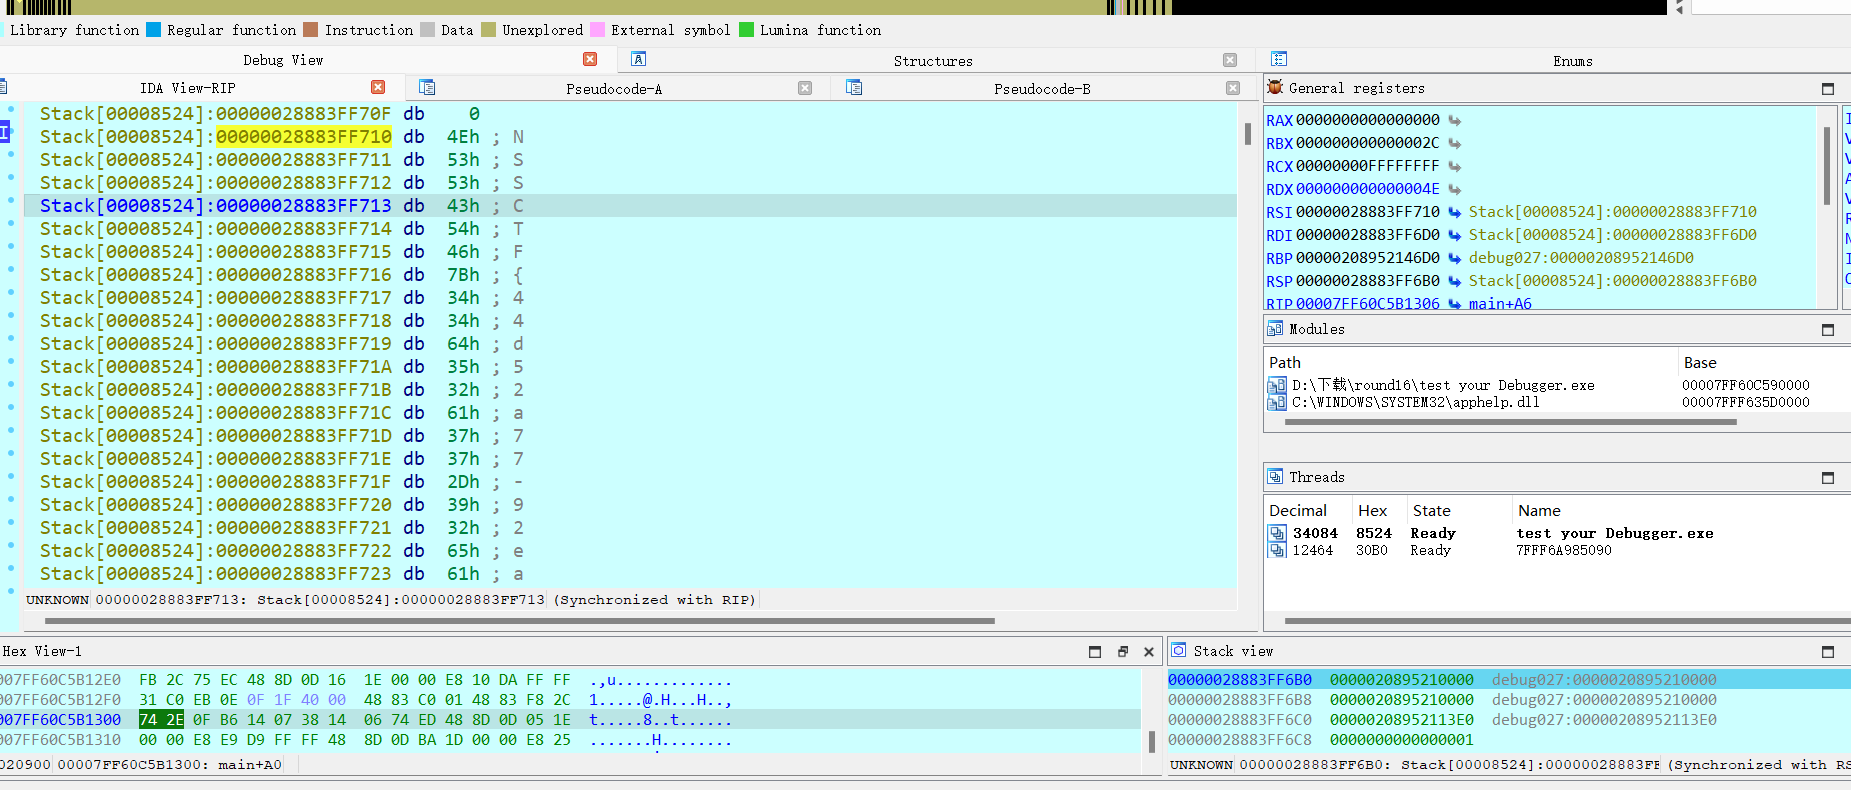Image resolution: width=1851 pixels, height=790 pixels.
Task: Maximize the Threads panel
Action: pos(1828,478)
